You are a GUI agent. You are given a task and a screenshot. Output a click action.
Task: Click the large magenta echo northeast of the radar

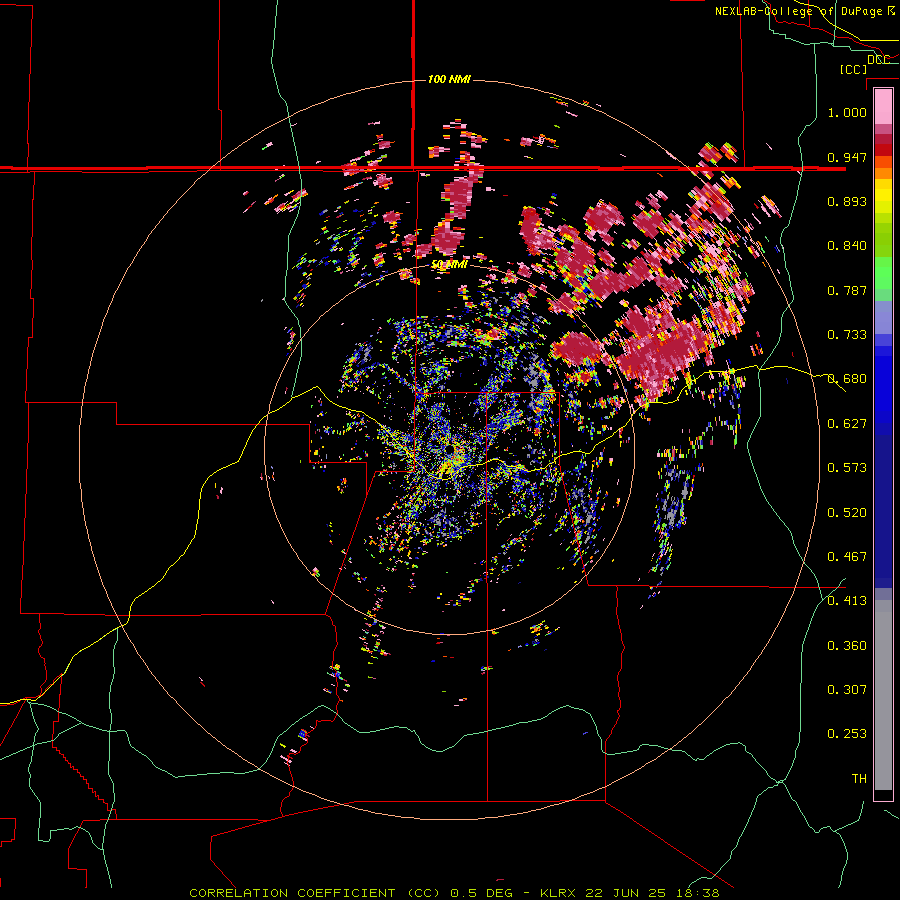click(660, 351)
